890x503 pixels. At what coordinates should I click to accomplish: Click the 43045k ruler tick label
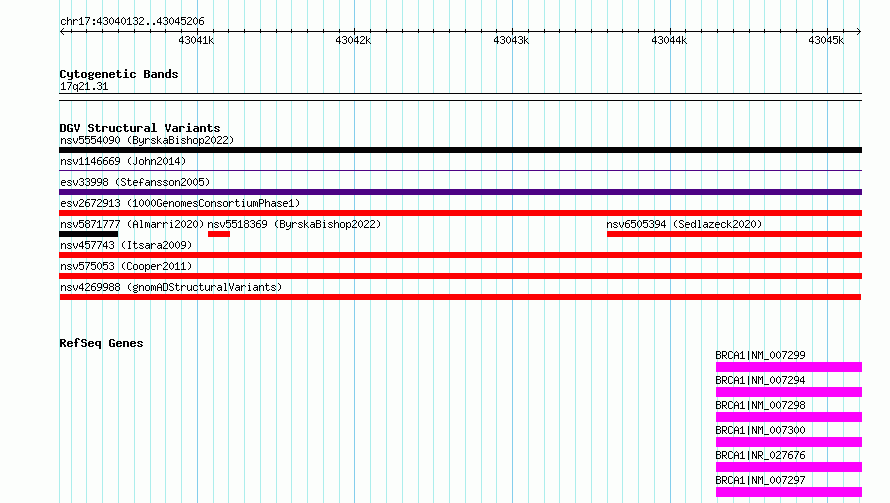(x=826, y=40)
